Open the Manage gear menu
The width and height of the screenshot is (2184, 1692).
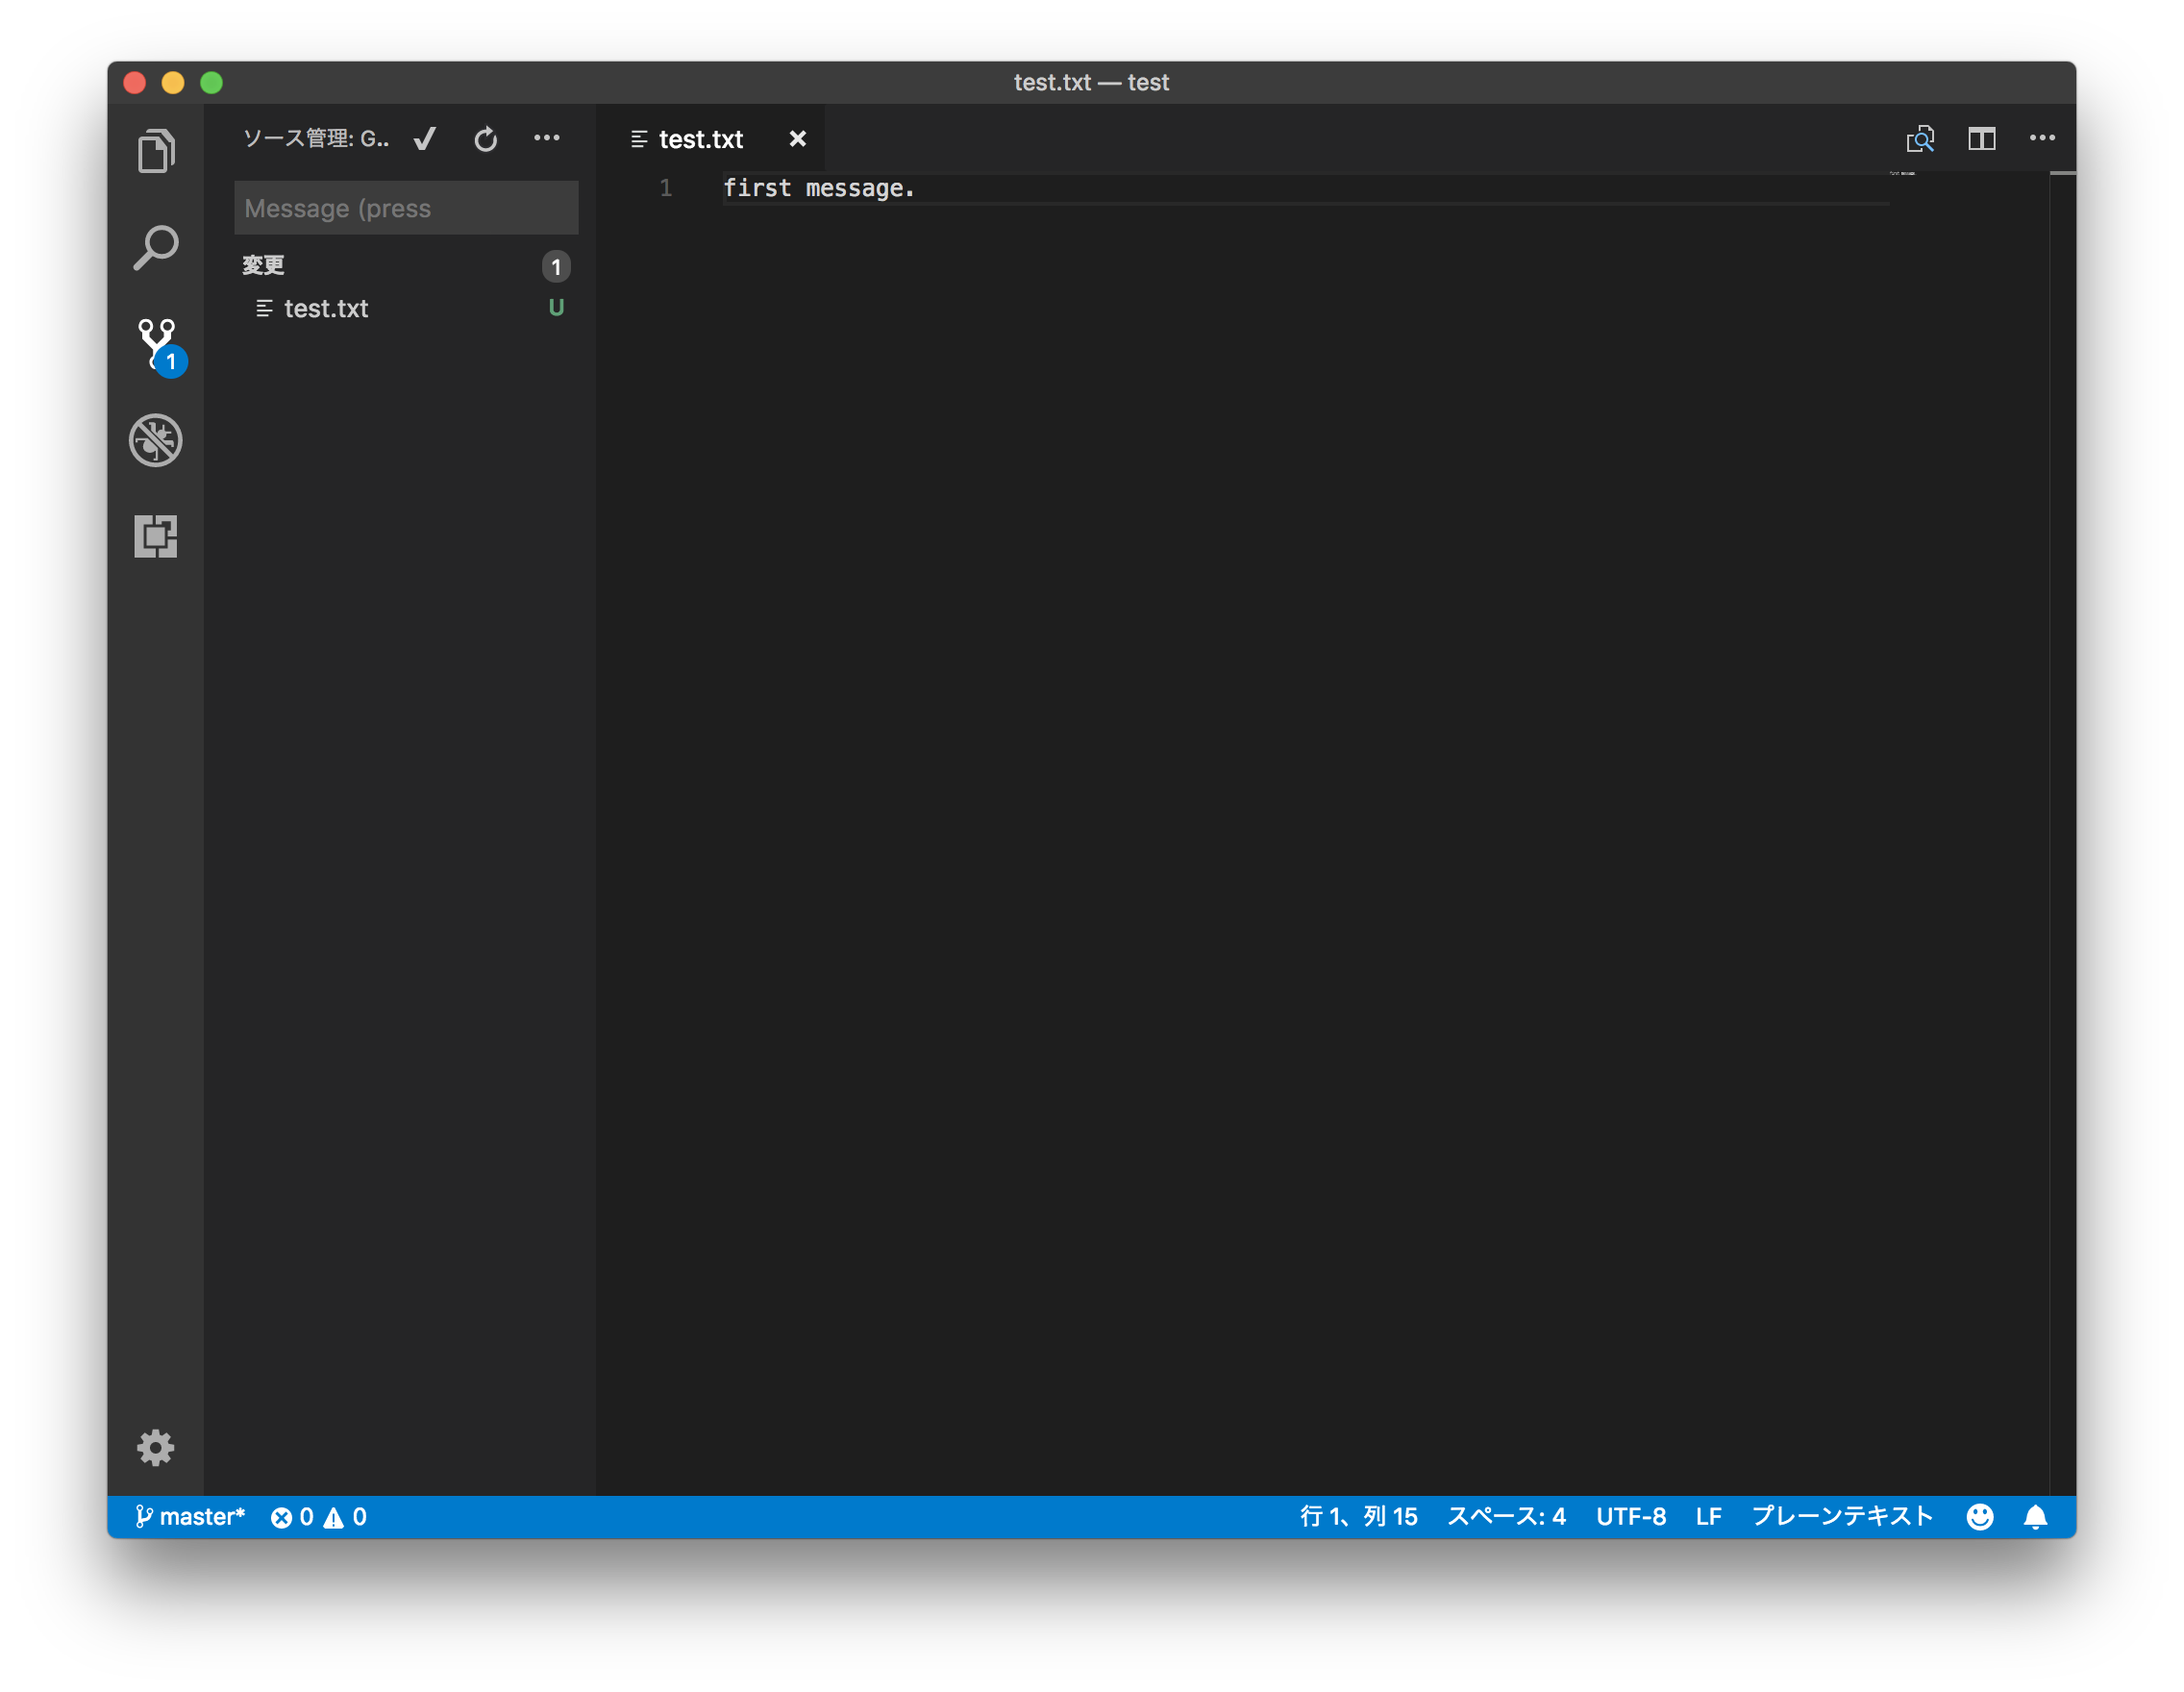[x=156, y=1448]
